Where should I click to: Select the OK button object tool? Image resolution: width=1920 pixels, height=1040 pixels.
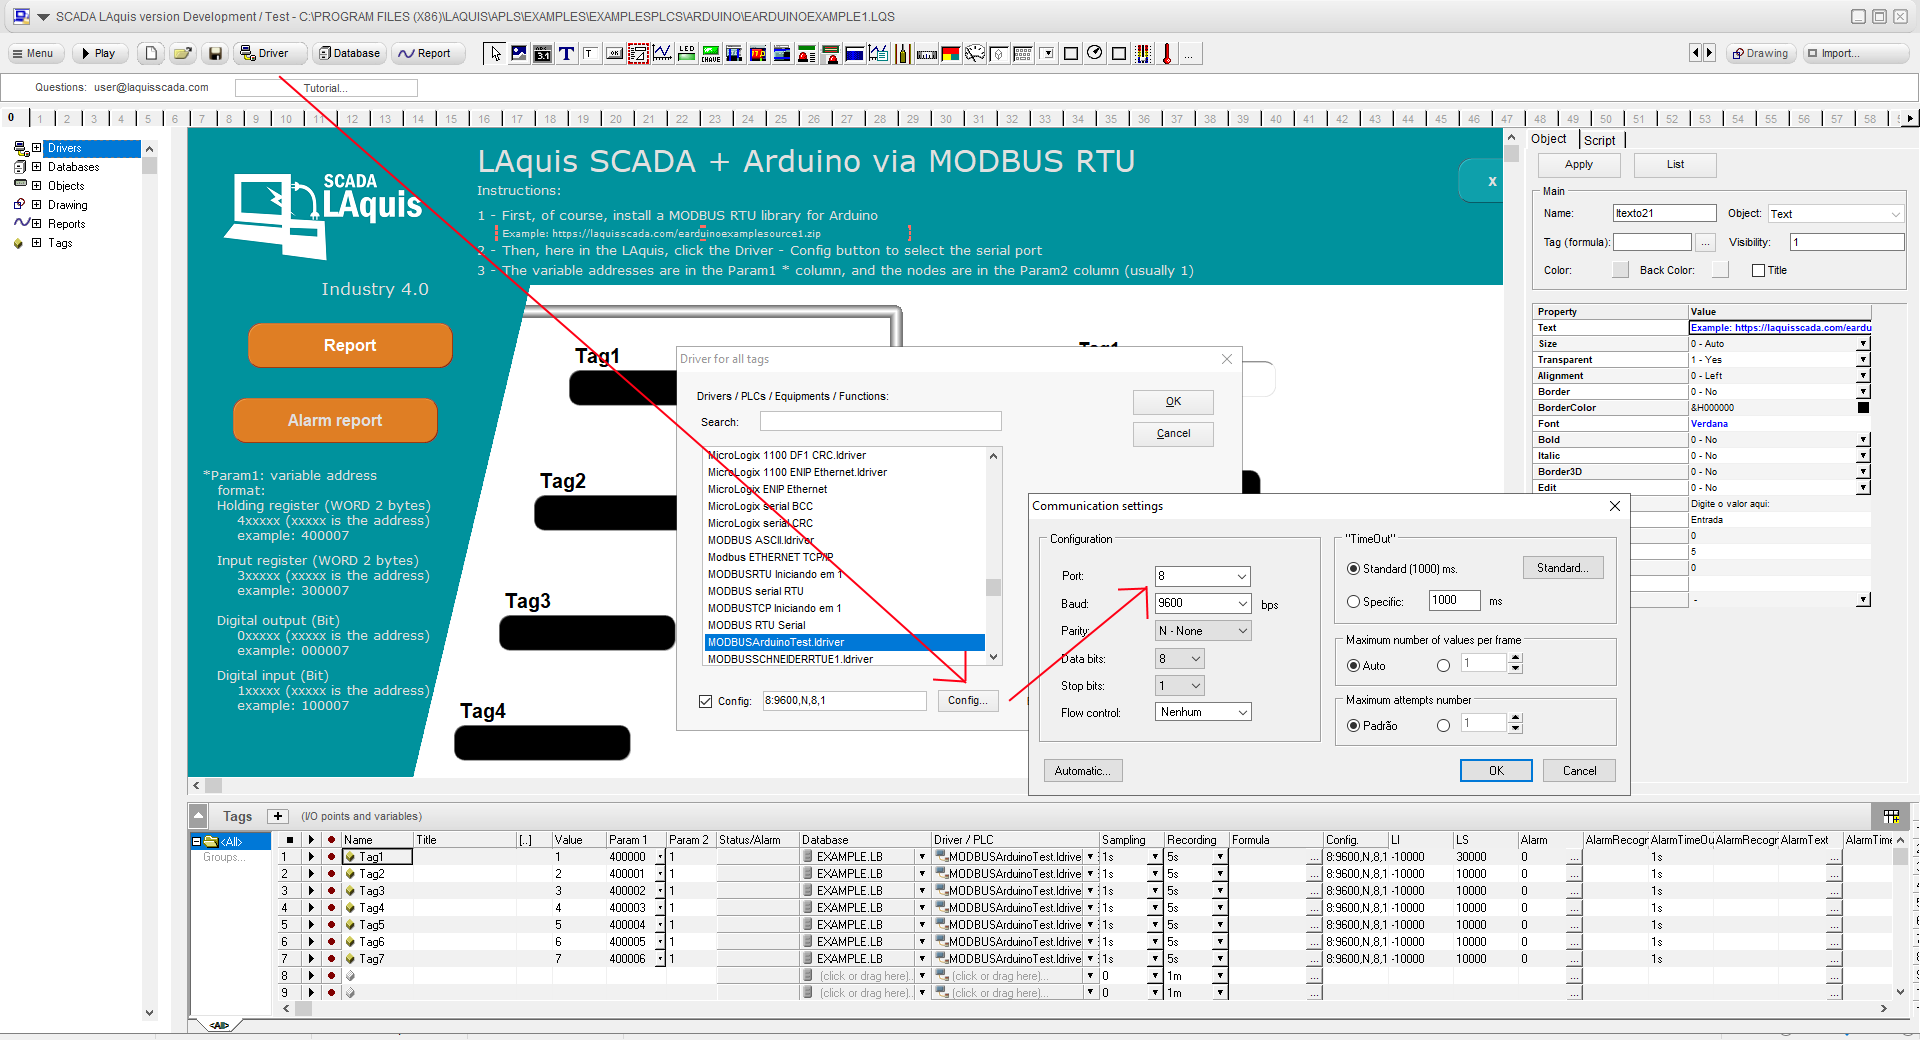tap(614, 53)
